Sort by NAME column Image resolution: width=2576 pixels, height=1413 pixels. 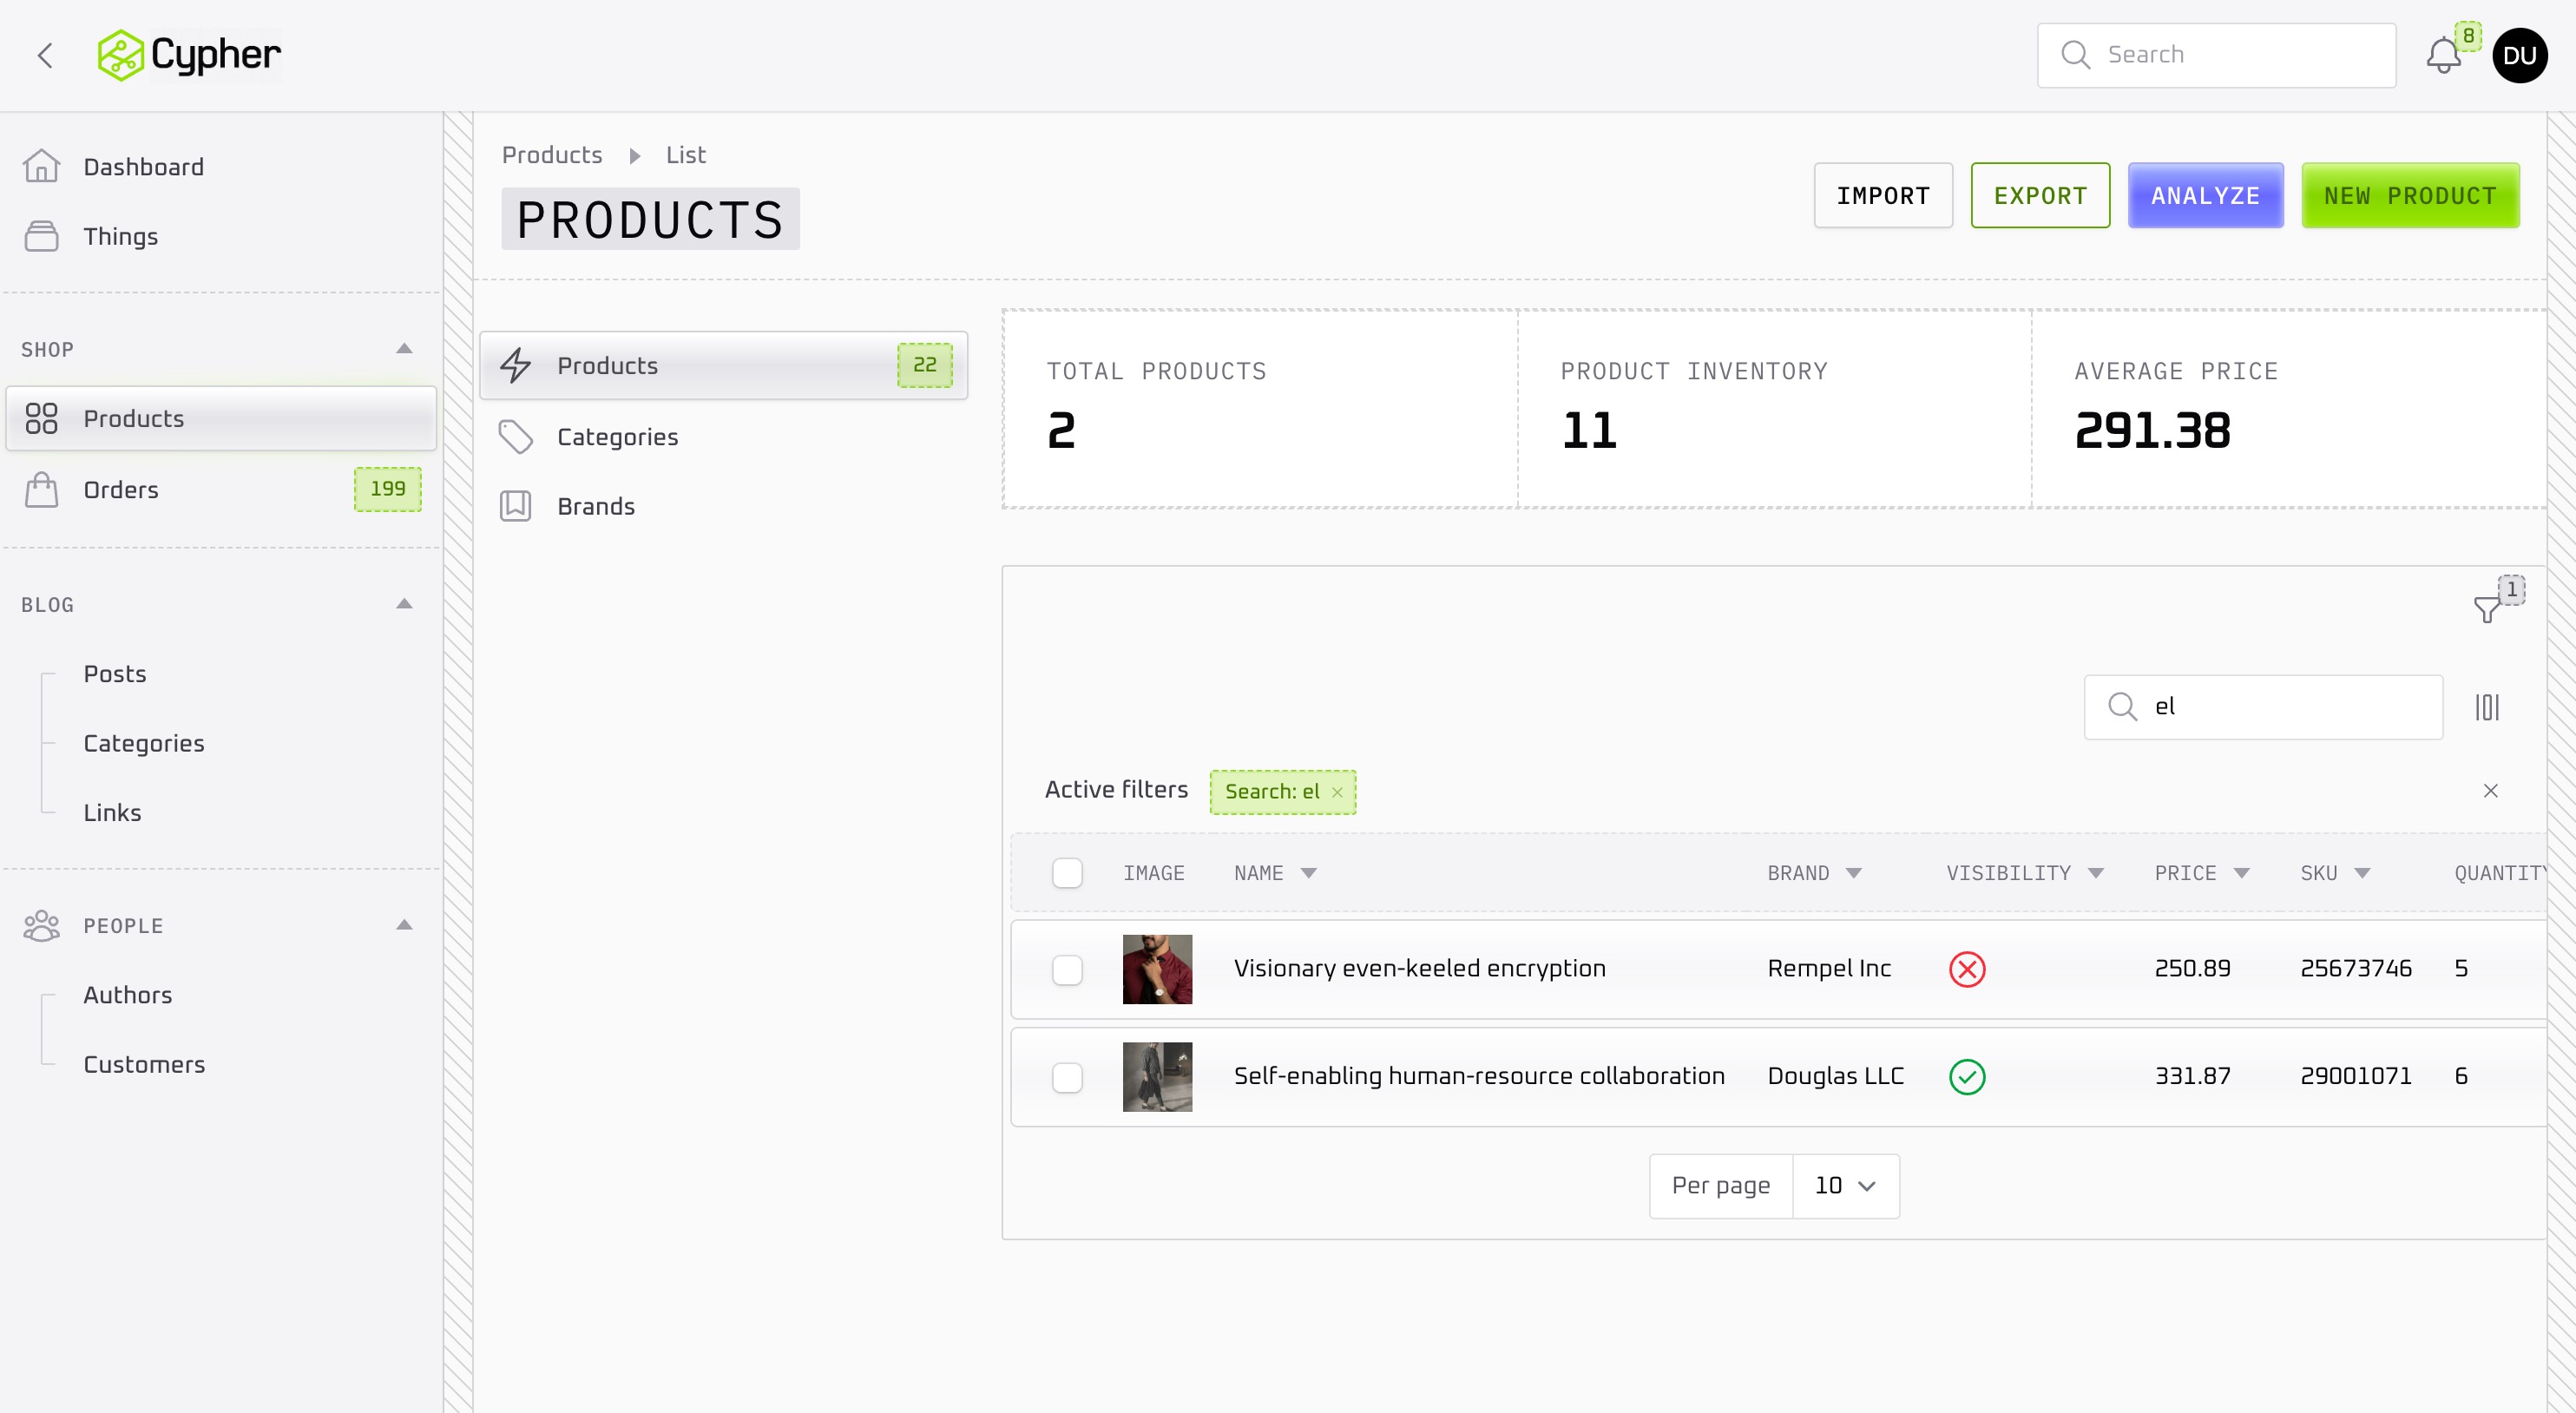[1274, 873]
